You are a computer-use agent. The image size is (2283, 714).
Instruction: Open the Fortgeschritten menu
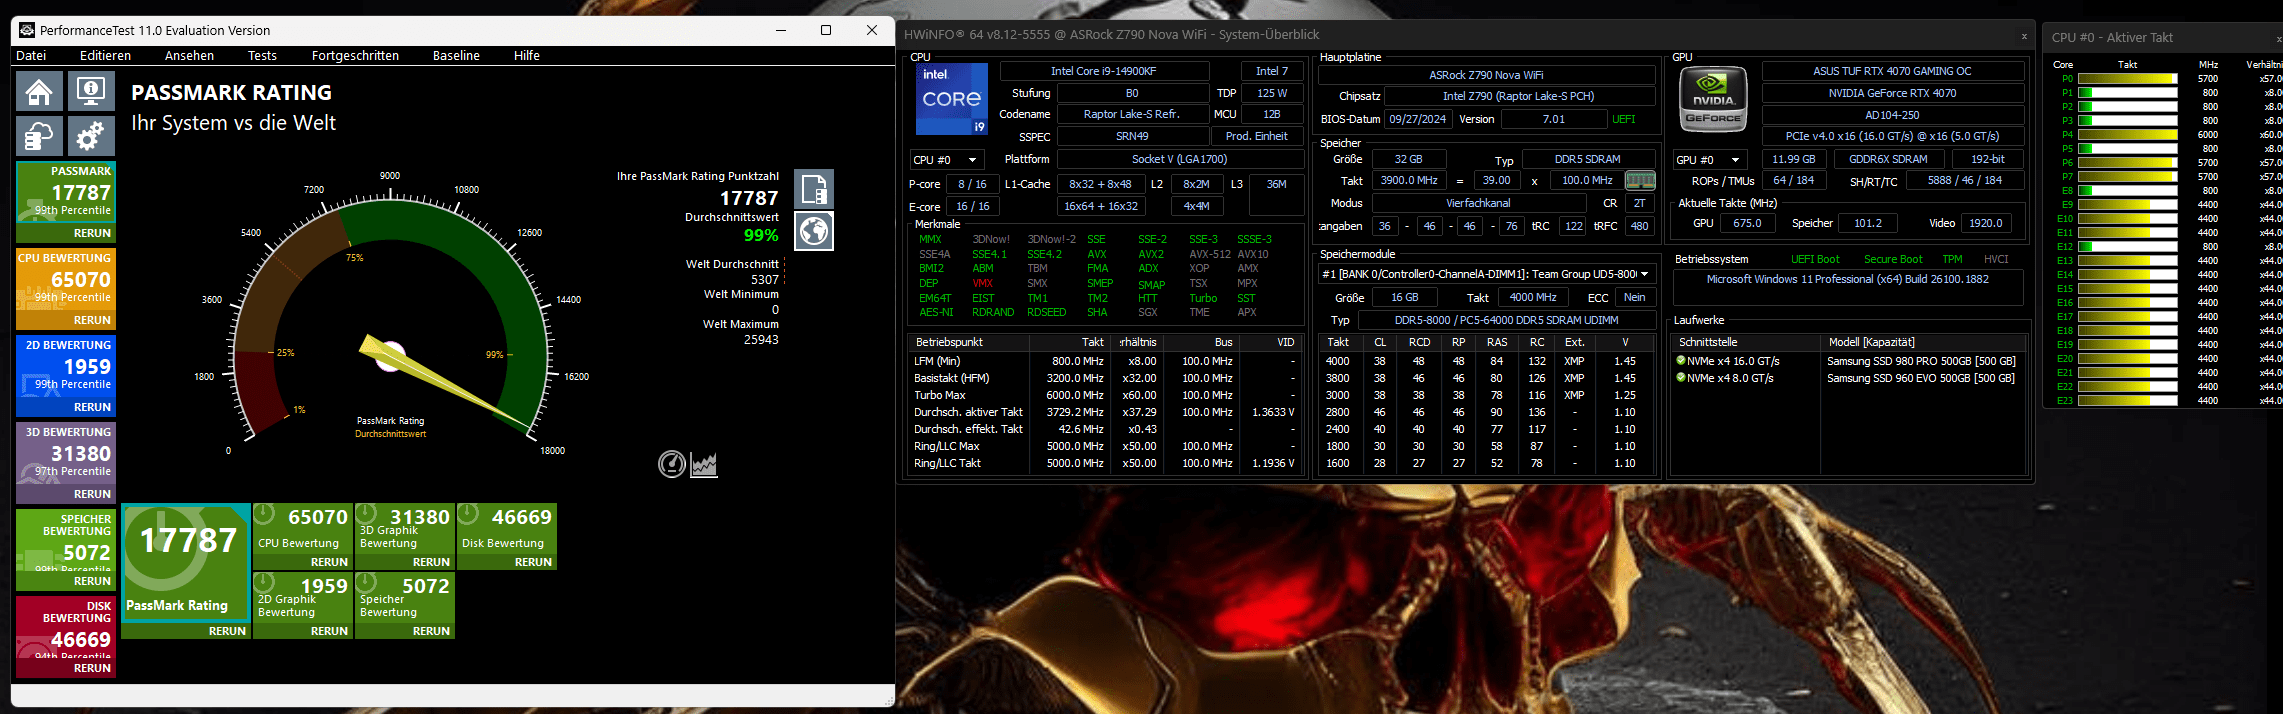point(355,56)
